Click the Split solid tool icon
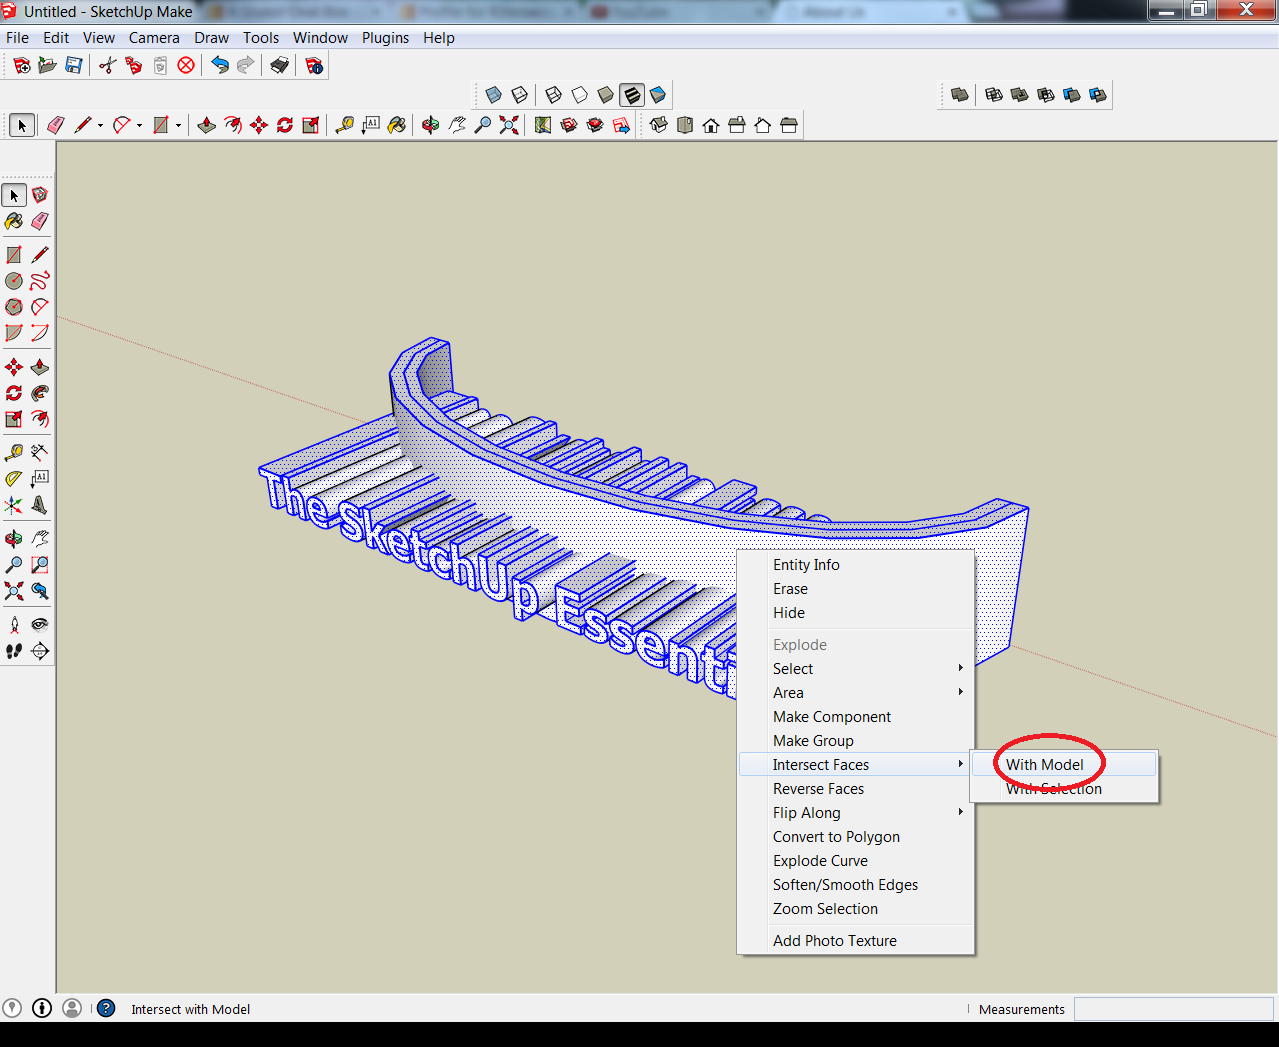Image resolution: width=1279 pixels, height=1047 pixels. 1098,95
